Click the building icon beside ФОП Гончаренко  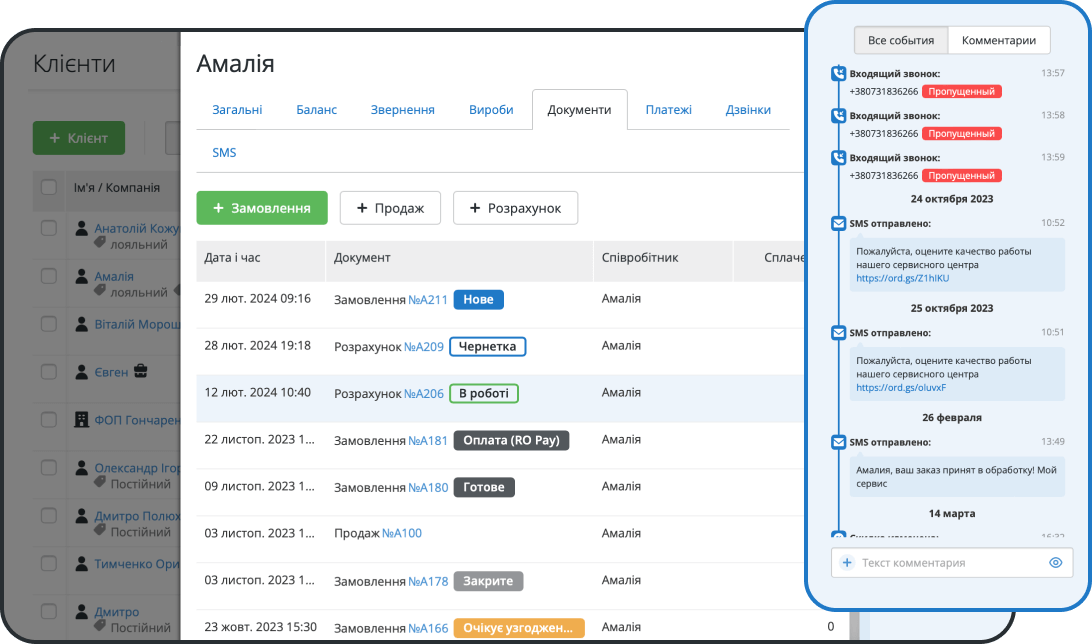(x=82, y=420)
